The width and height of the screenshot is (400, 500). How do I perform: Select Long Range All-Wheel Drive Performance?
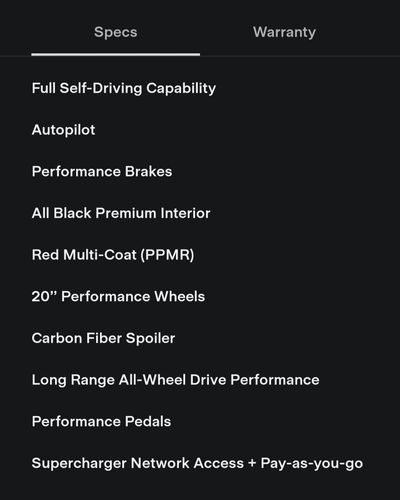coord(176,380)
